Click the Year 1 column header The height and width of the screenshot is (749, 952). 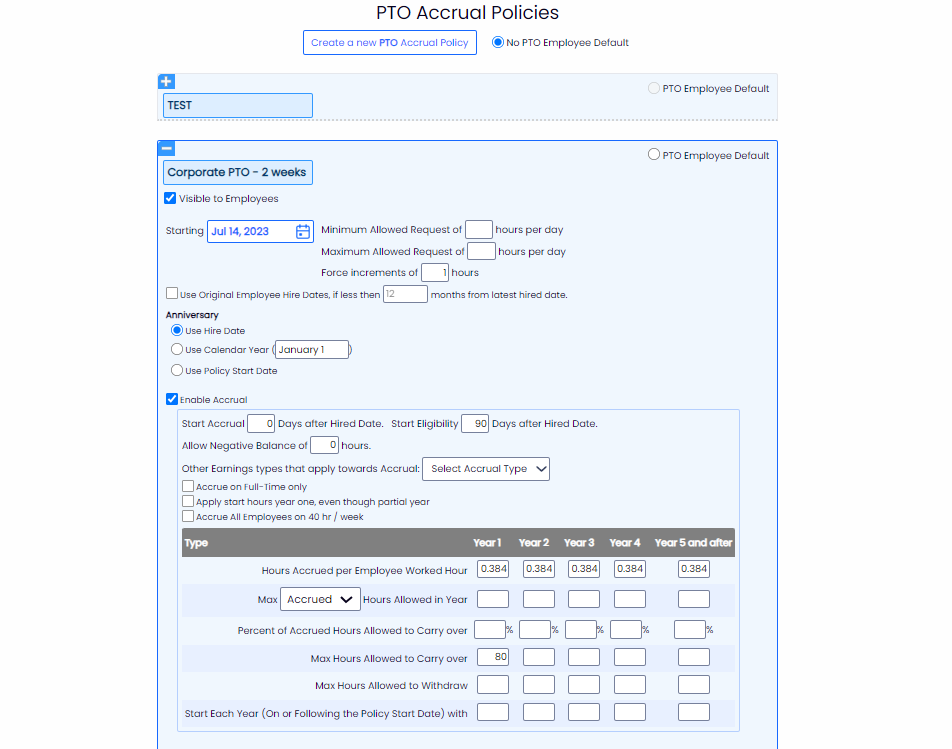(488, 543)
